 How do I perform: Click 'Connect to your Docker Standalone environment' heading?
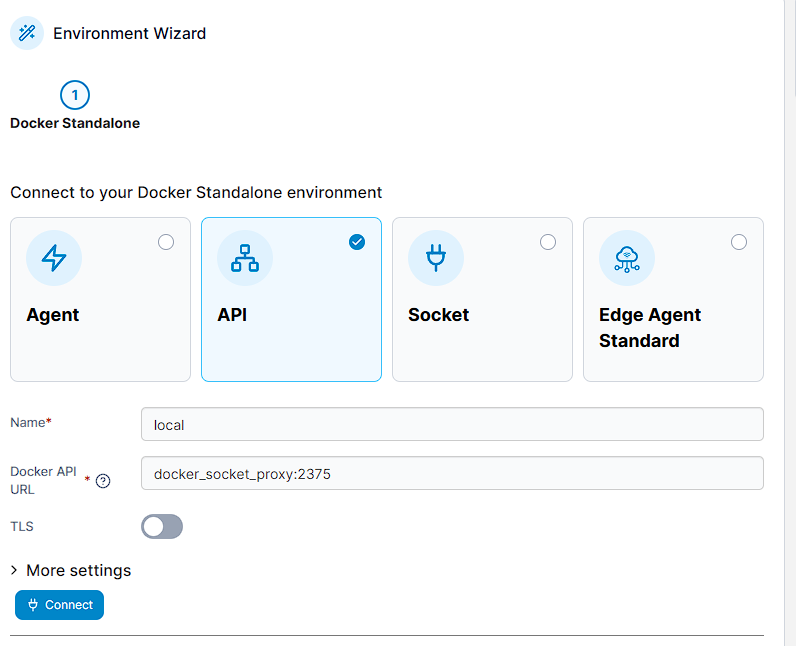tap(196, 193)
